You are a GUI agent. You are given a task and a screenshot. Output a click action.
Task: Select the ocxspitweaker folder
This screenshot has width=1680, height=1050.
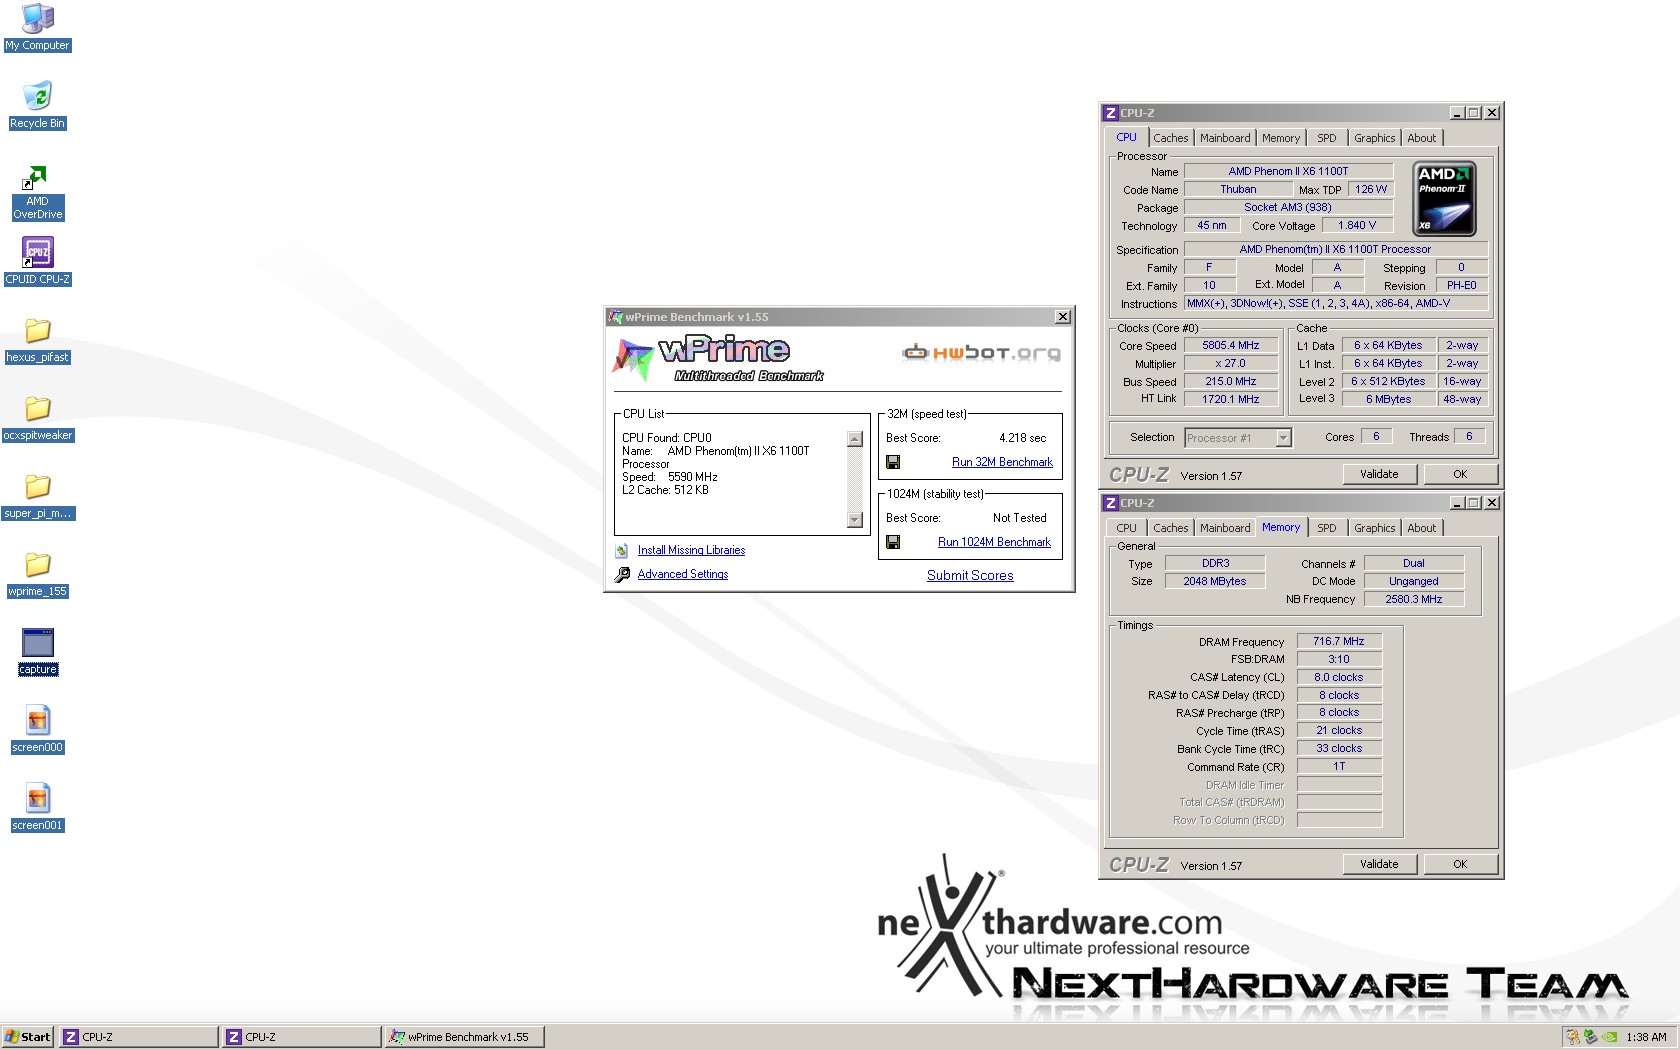click(x=37, y=419)
